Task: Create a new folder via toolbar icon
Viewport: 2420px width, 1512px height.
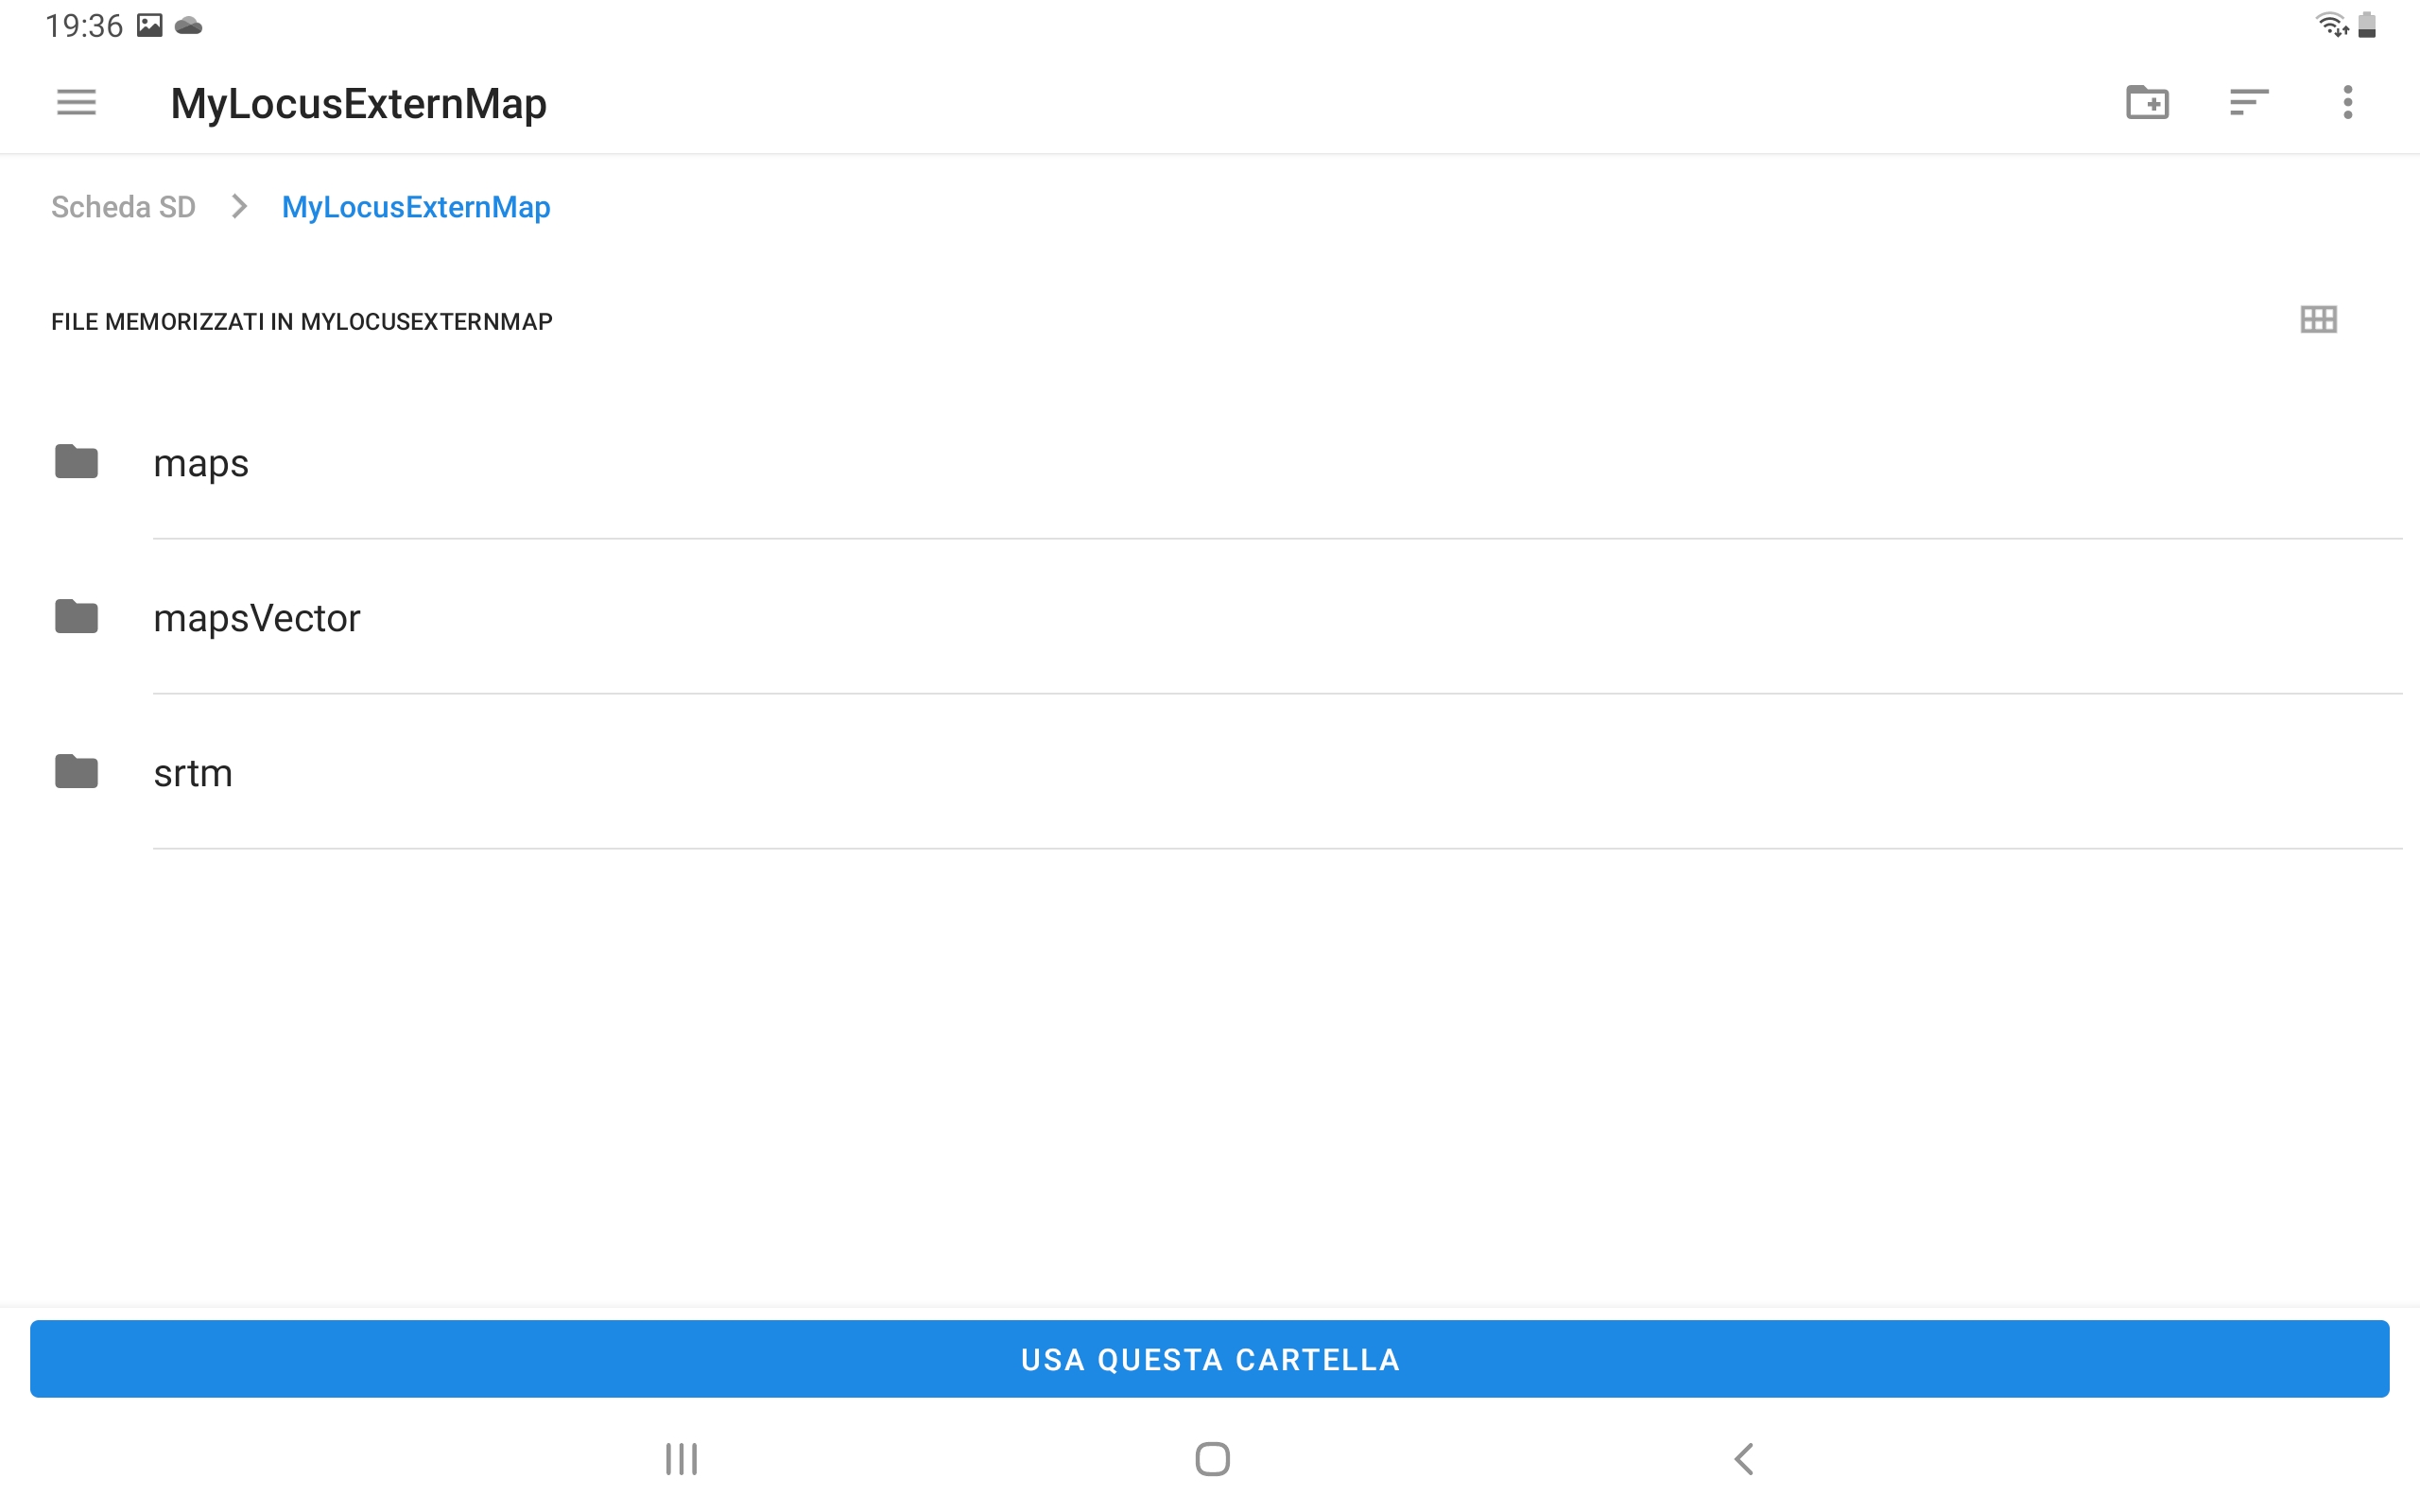Action: tap(2146, 102)
